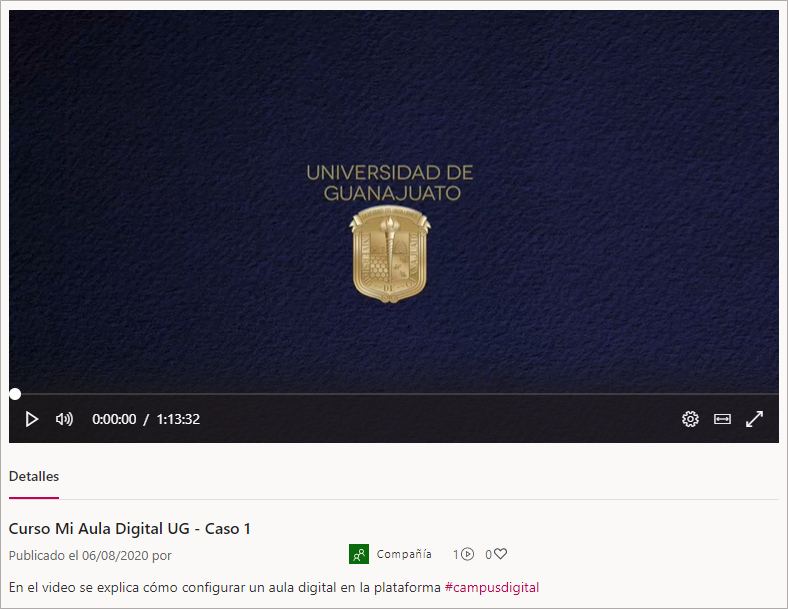Screen dimensions: 788x609
Task: Click the views count play icon
Action: 467,554
